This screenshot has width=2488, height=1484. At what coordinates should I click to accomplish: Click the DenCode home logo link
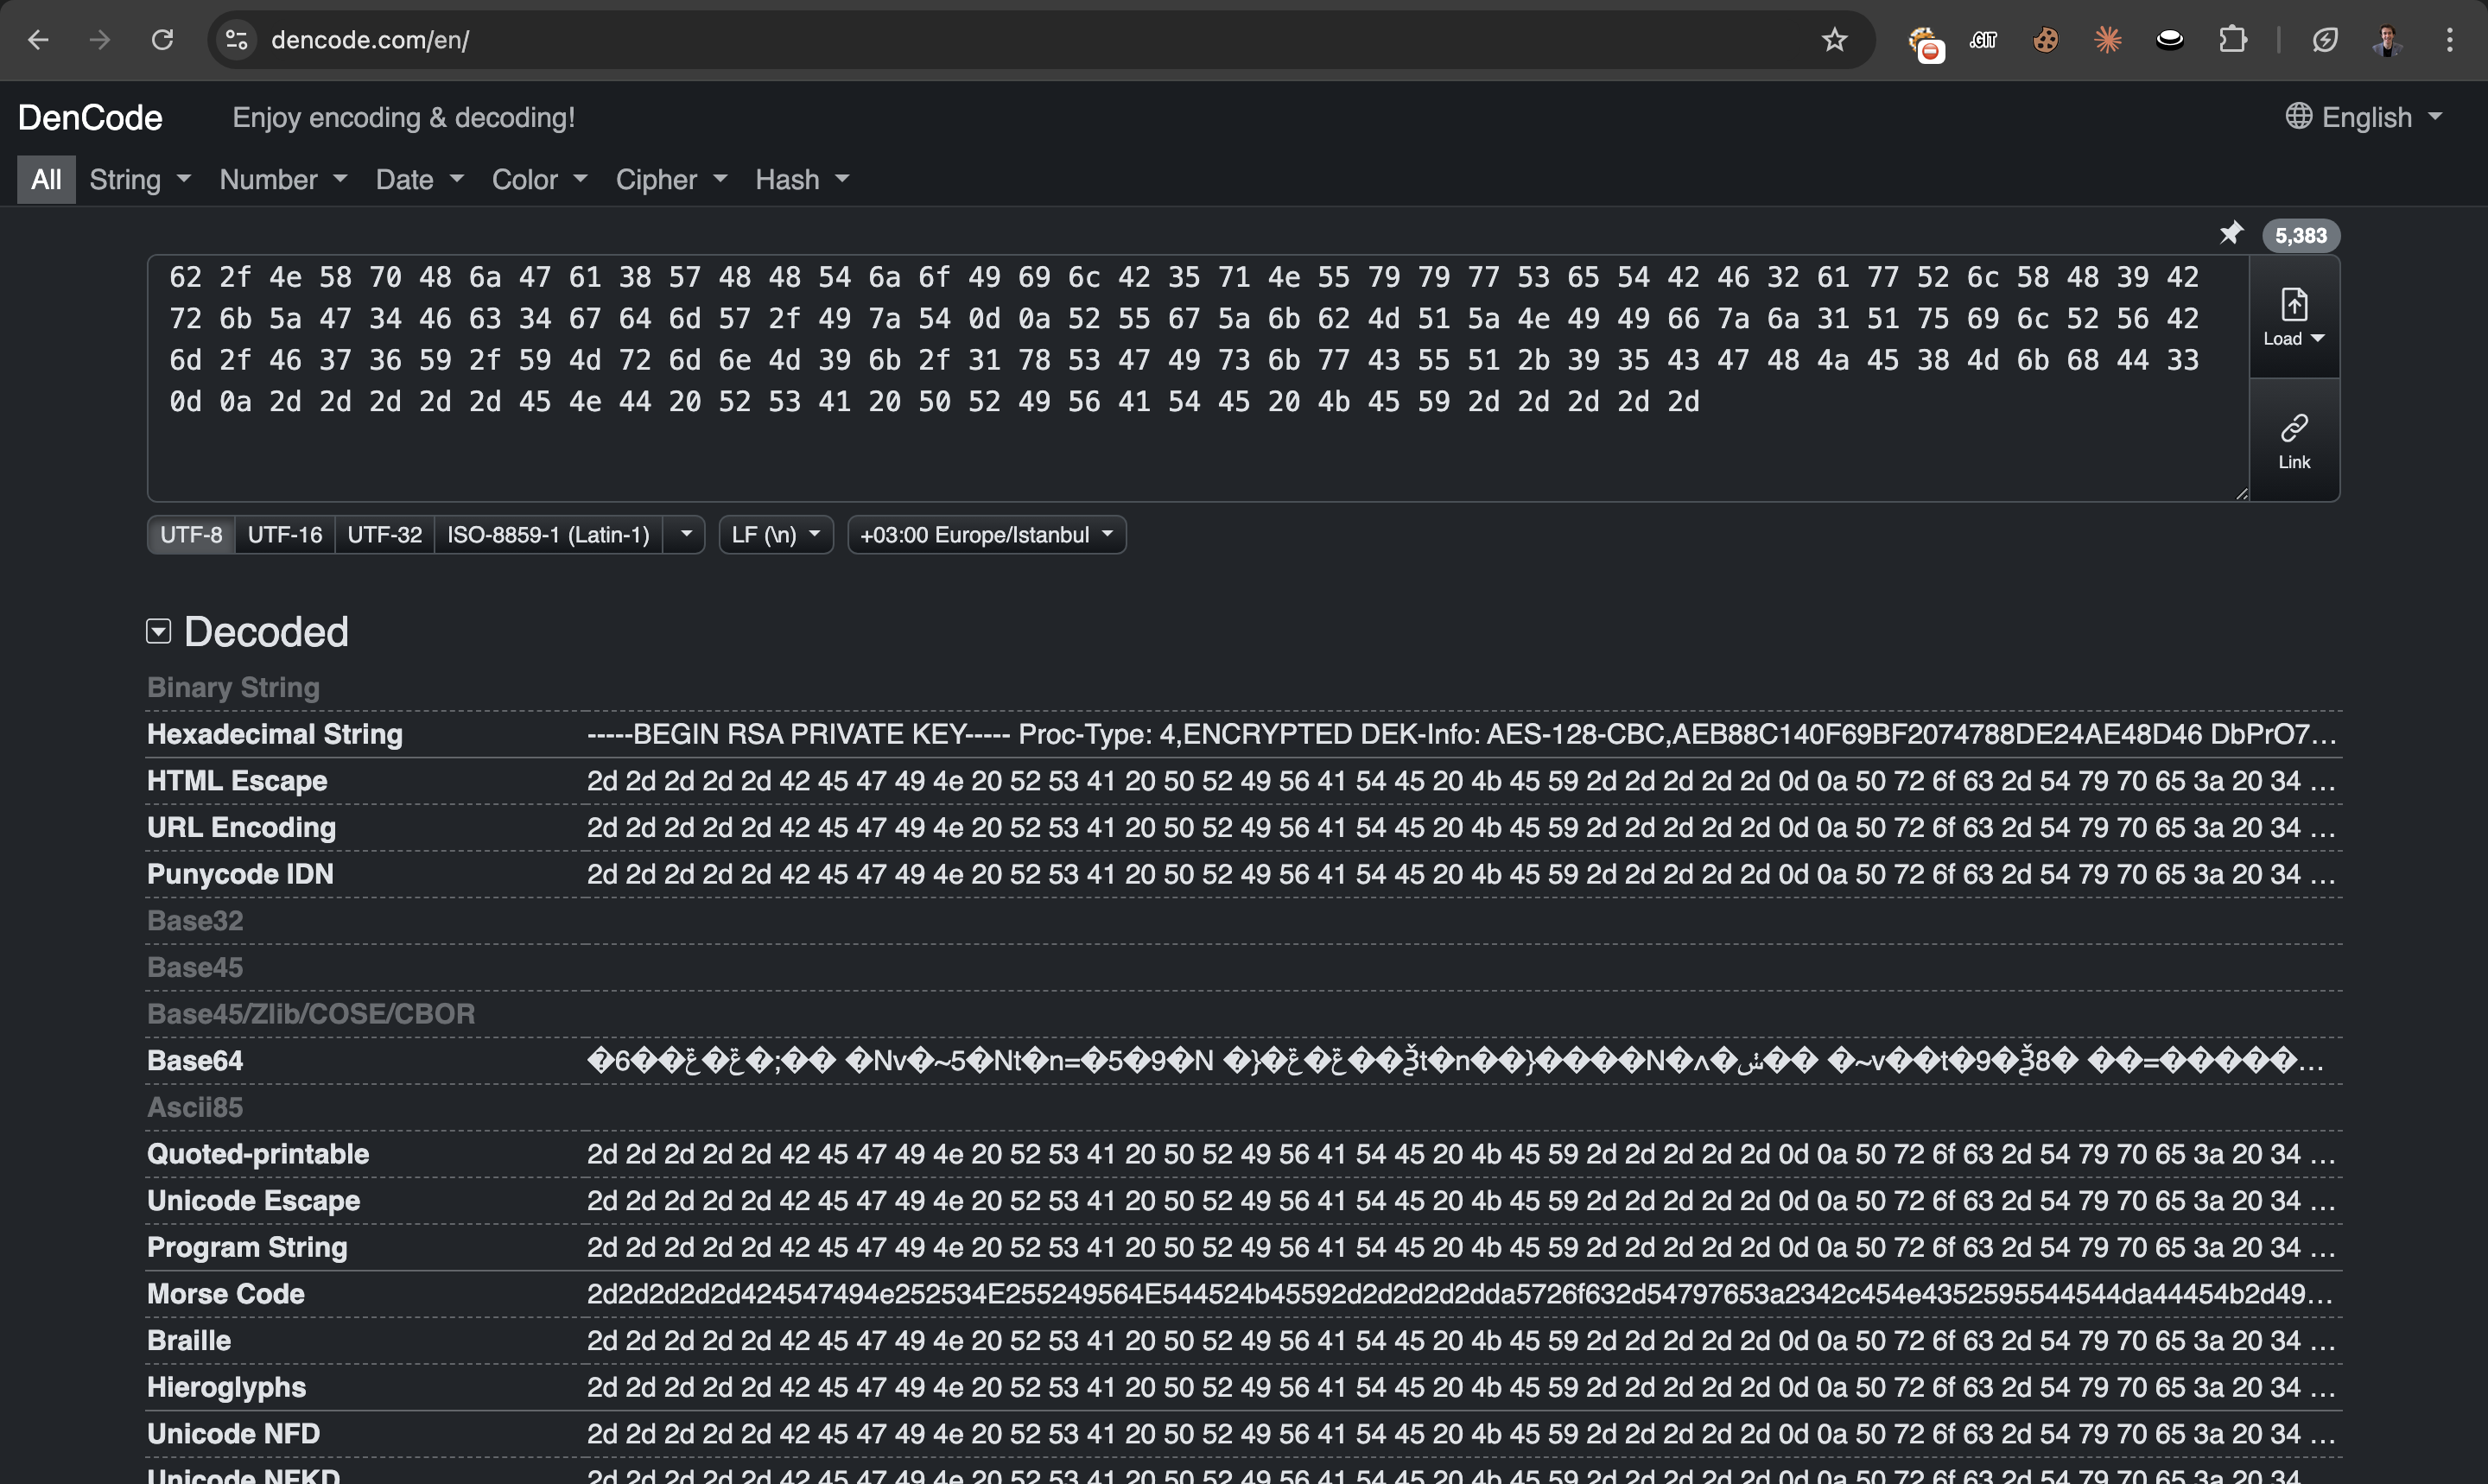(90, 118)
